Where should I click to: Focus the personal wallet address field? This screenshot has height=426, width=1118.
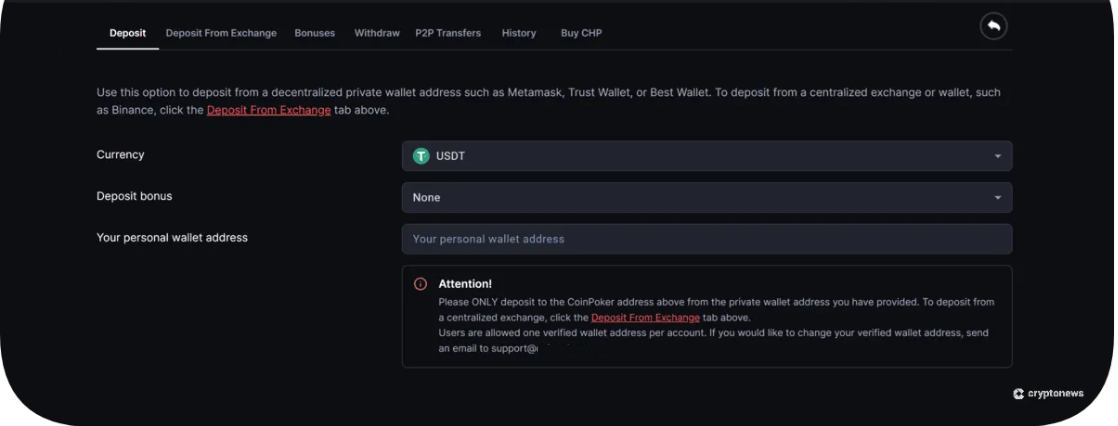click(x=706, y=239)
